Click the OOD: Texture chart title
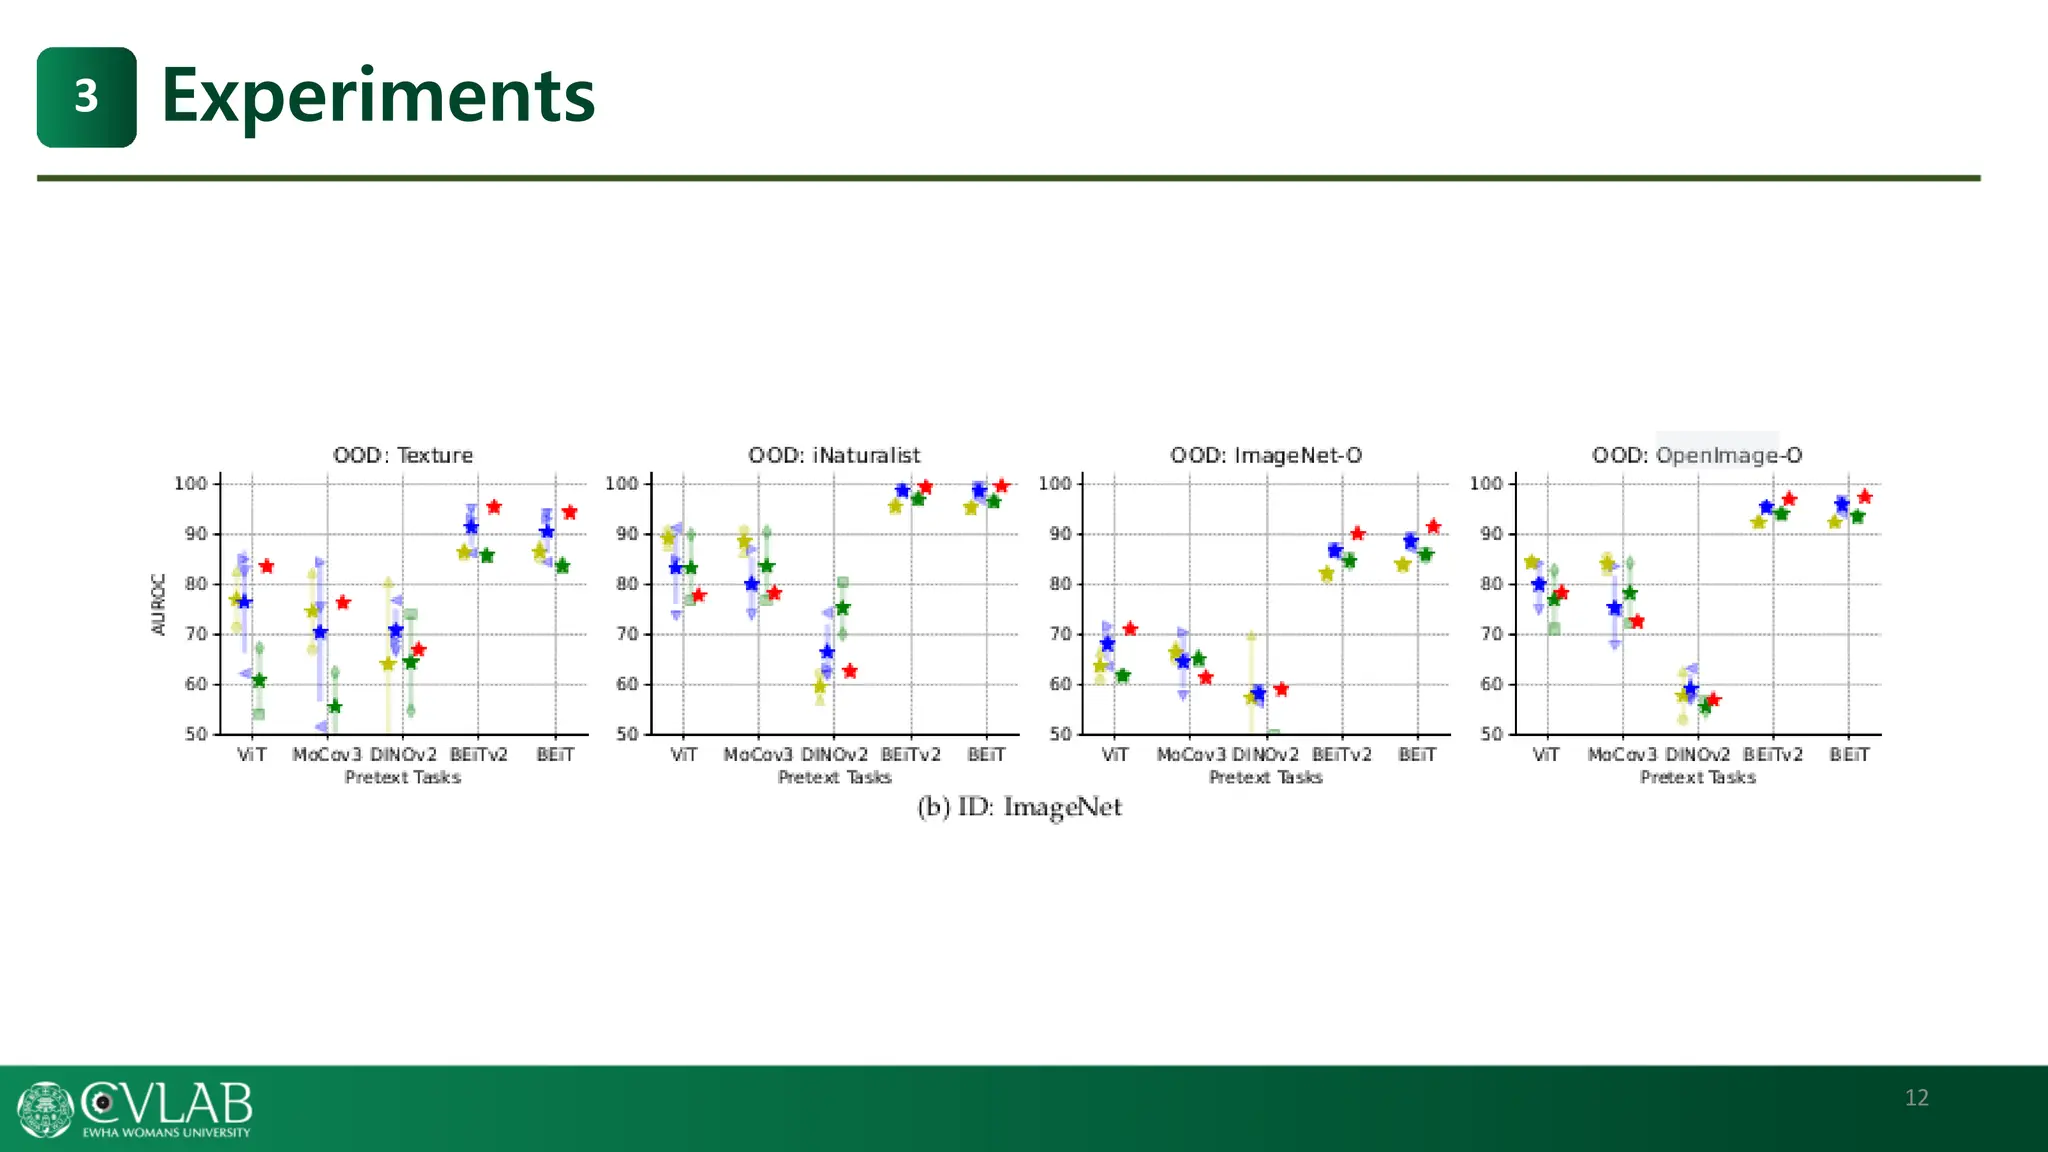Viewport: 2048px width, 1152px height. tap(403, 455)
